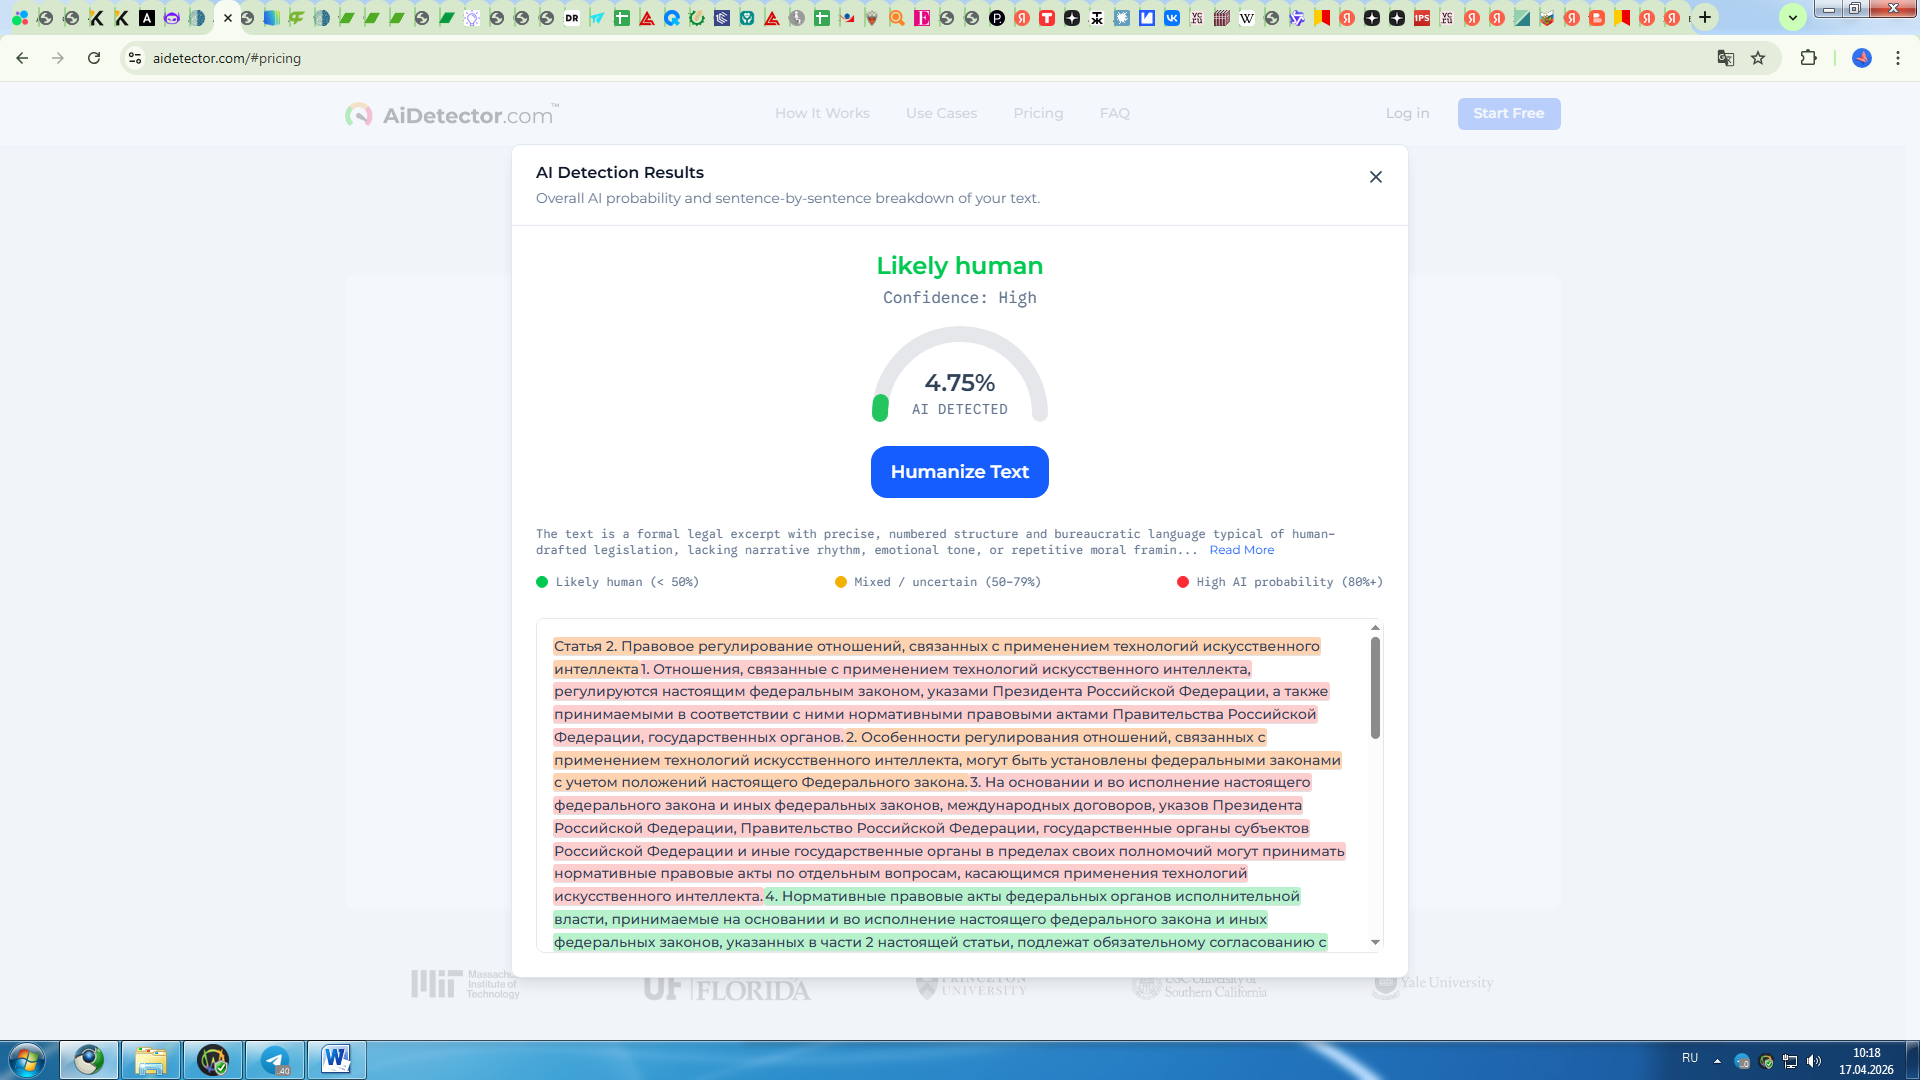
Task: Switch to the lightbulb favicon tab
Action: pos(472,18)
